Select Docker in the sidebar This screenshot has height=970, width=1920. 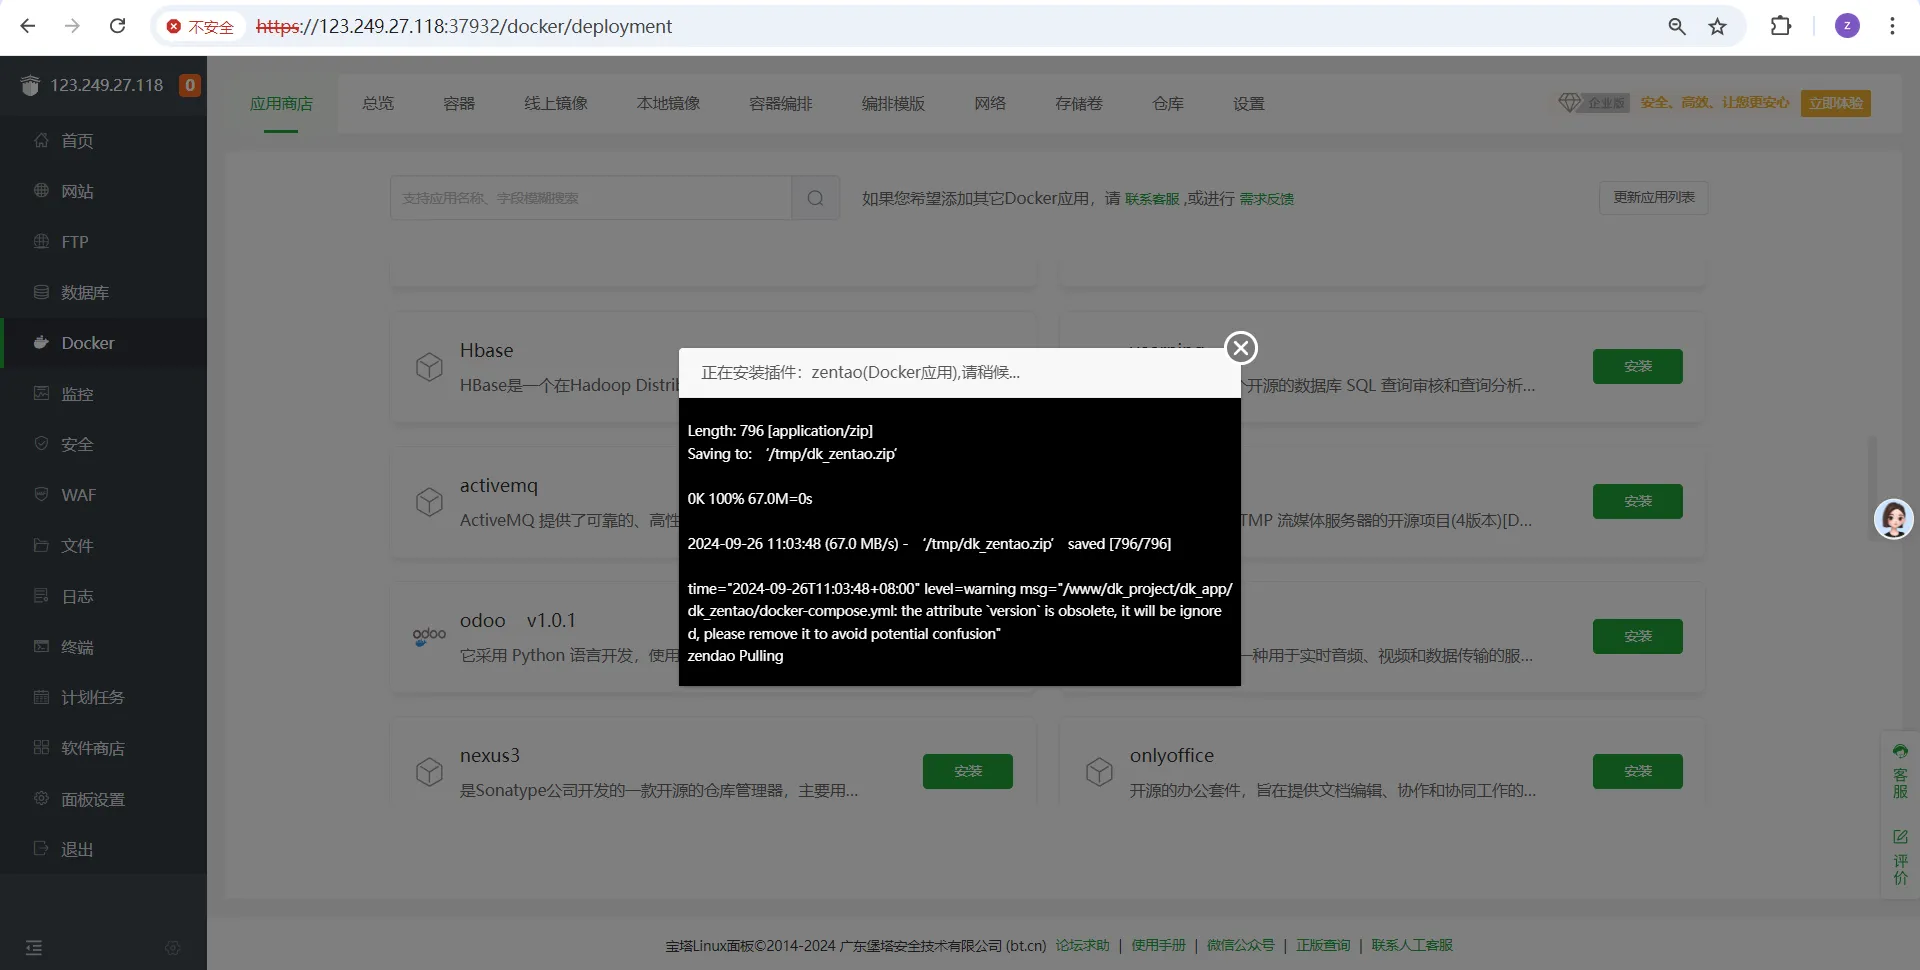coord(104,343)
